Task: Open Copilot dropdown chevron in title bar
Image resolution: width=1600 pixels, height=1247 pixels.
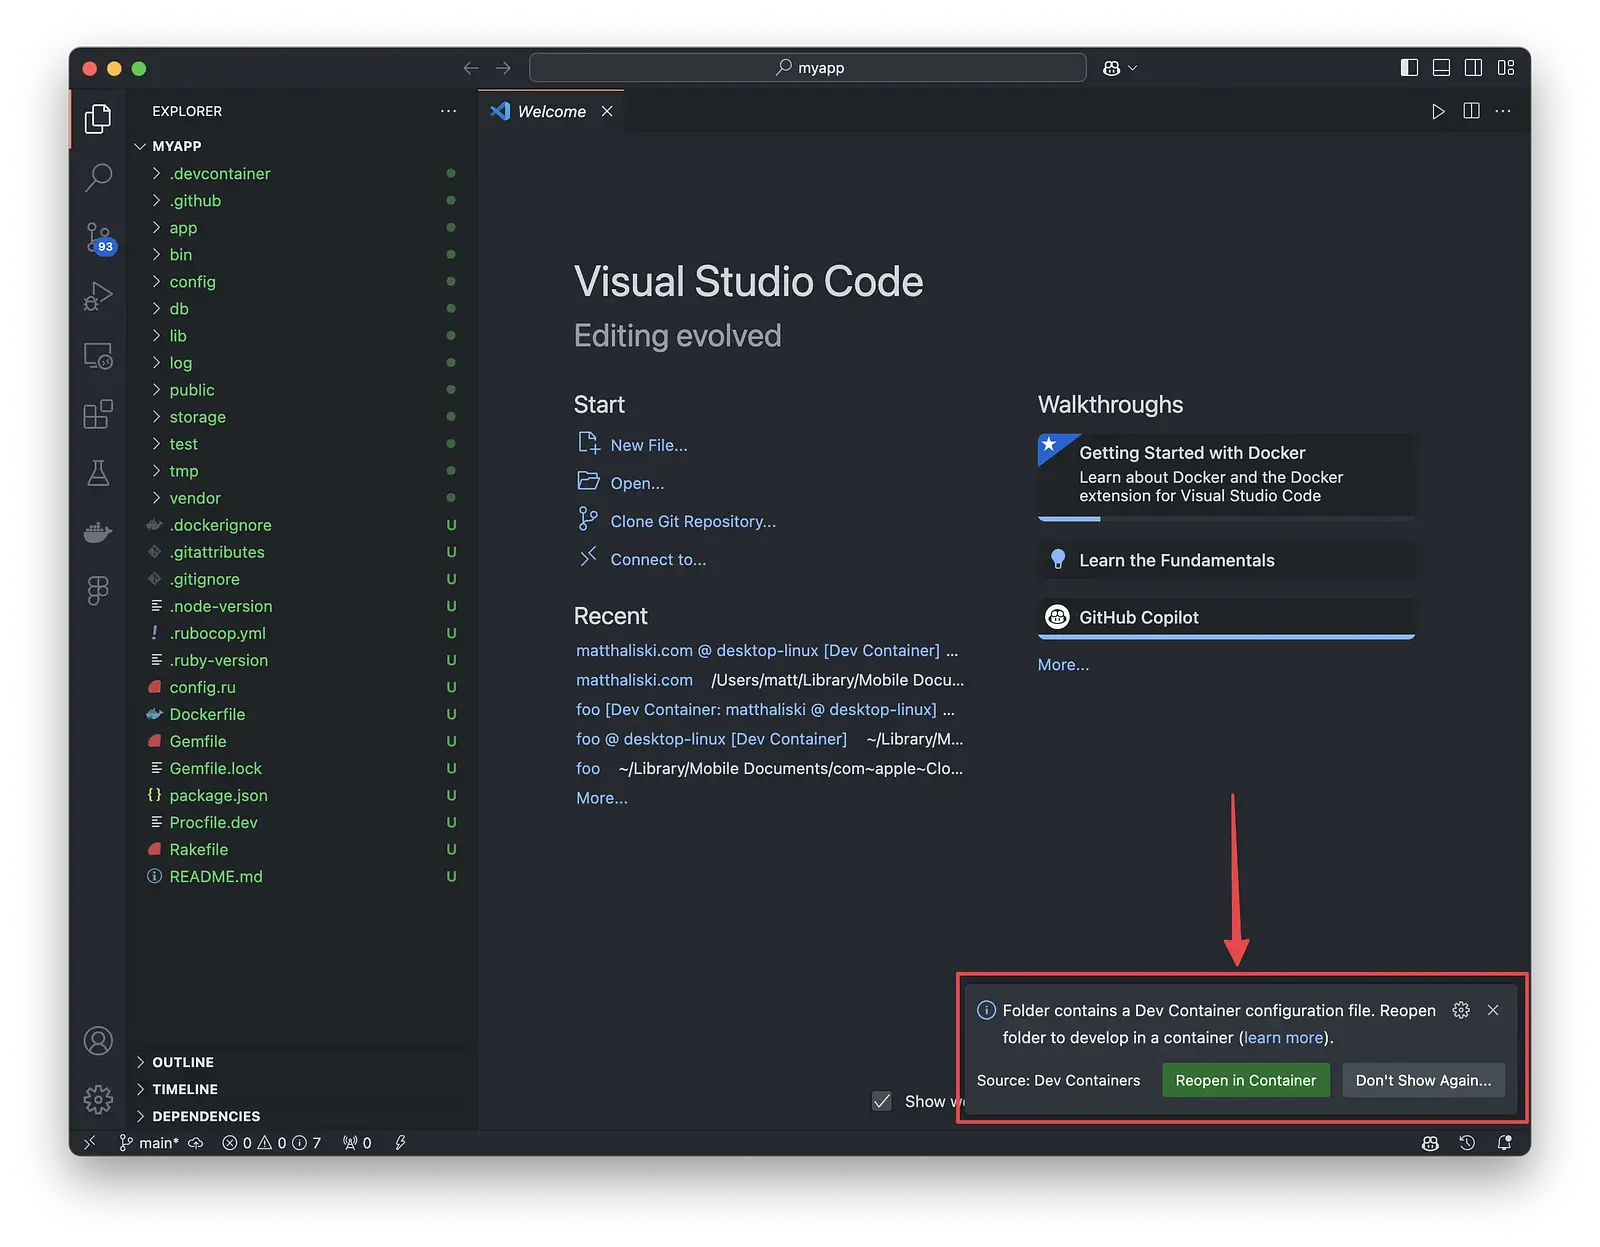Action: coord(1133,68)
